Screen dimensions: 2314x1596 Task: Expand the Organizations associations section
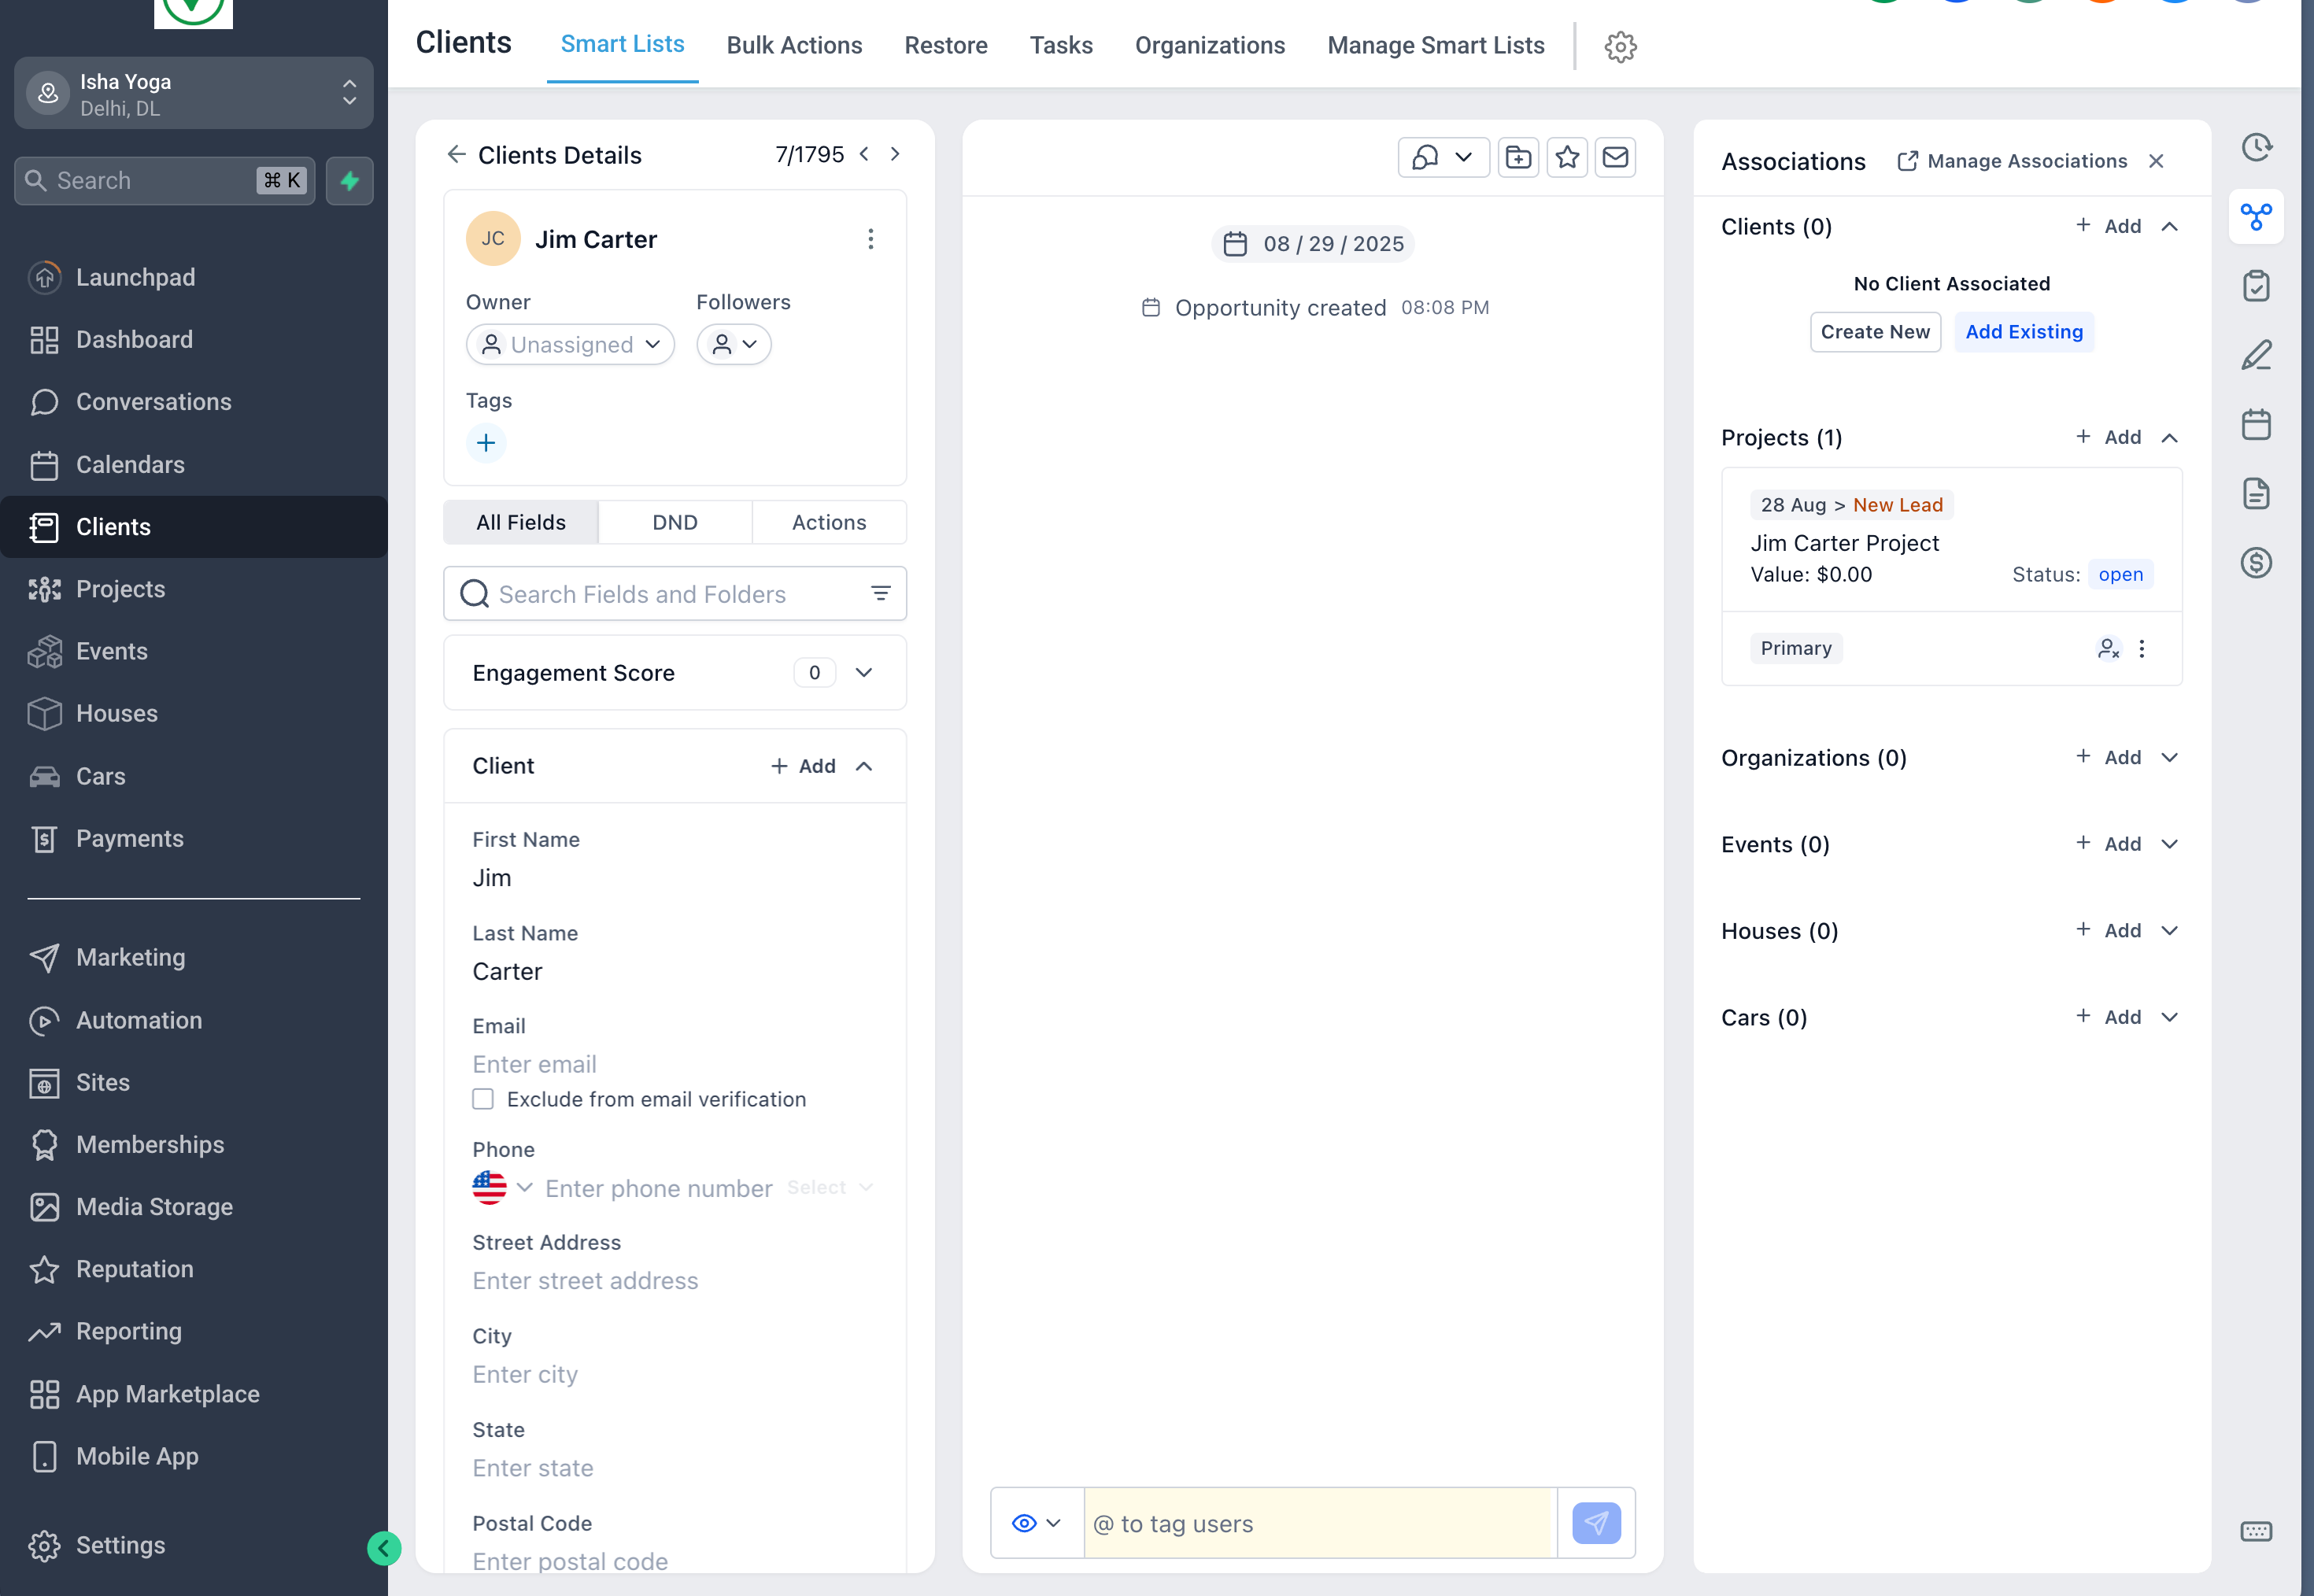click(2169, 757)
